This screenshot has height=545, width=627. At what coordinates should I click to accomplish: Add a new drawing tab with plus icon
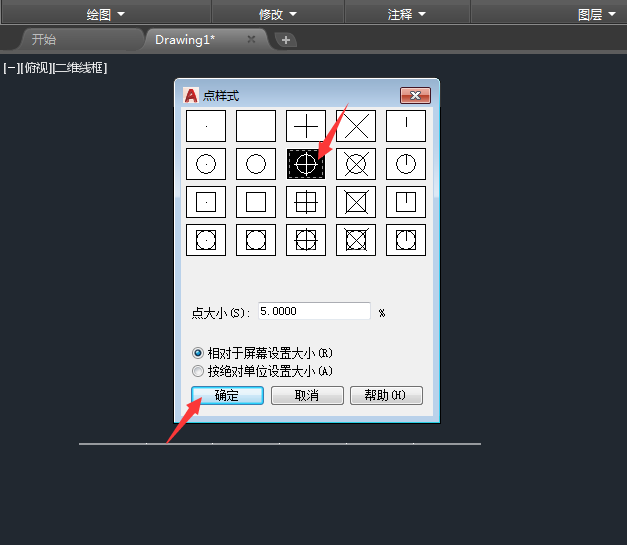point(286,40)
